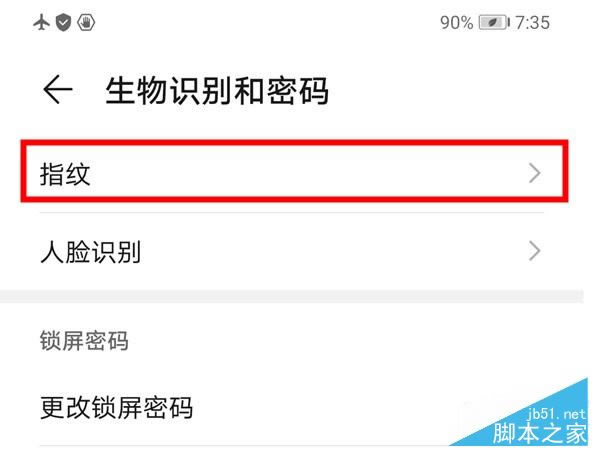The image size is (600, 456).
Task: Tap the hand gesture status icon
Action: coord(86,23)
